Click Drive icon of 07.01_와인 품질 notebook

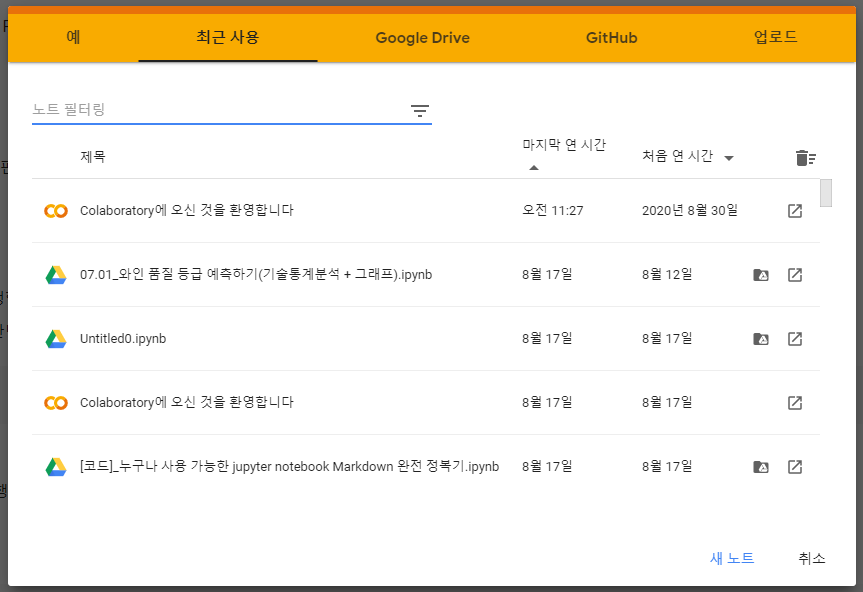point(56,275)
